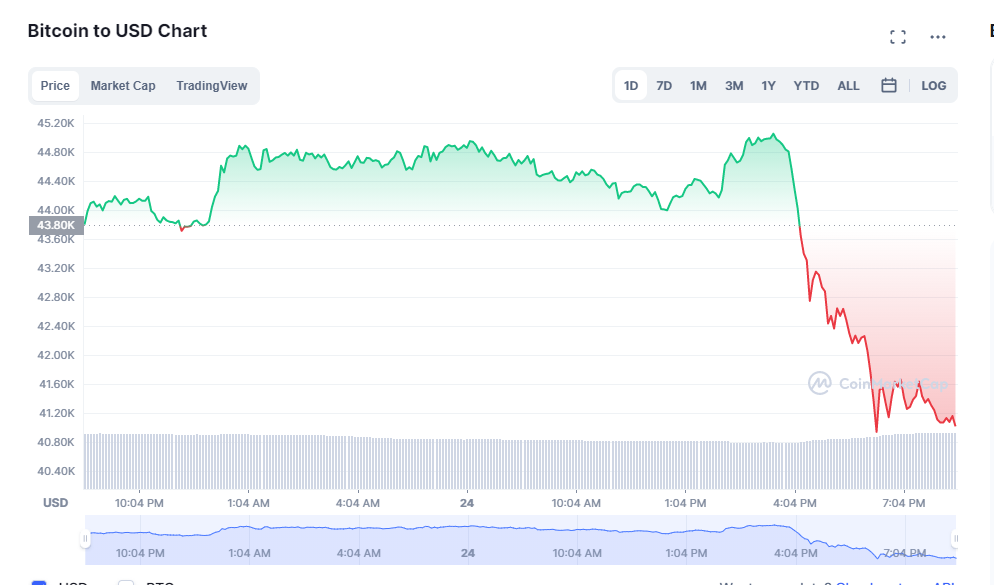Show ALL time price history
994x585 pixels.
pos(848,86)
